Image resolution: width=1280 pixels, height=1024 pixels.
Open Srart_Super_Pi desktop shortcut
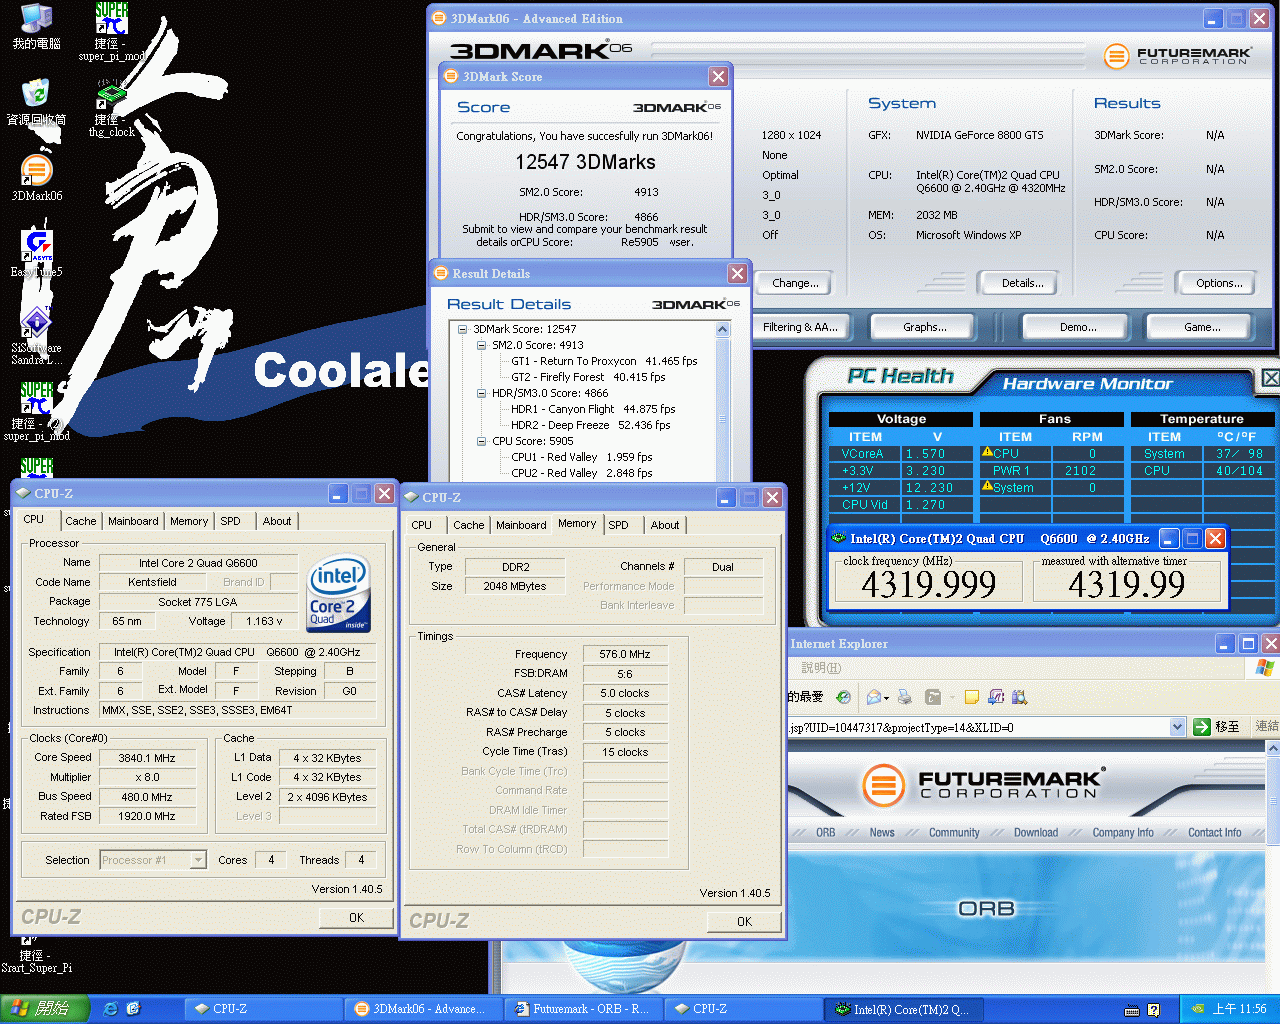[36, 955]
